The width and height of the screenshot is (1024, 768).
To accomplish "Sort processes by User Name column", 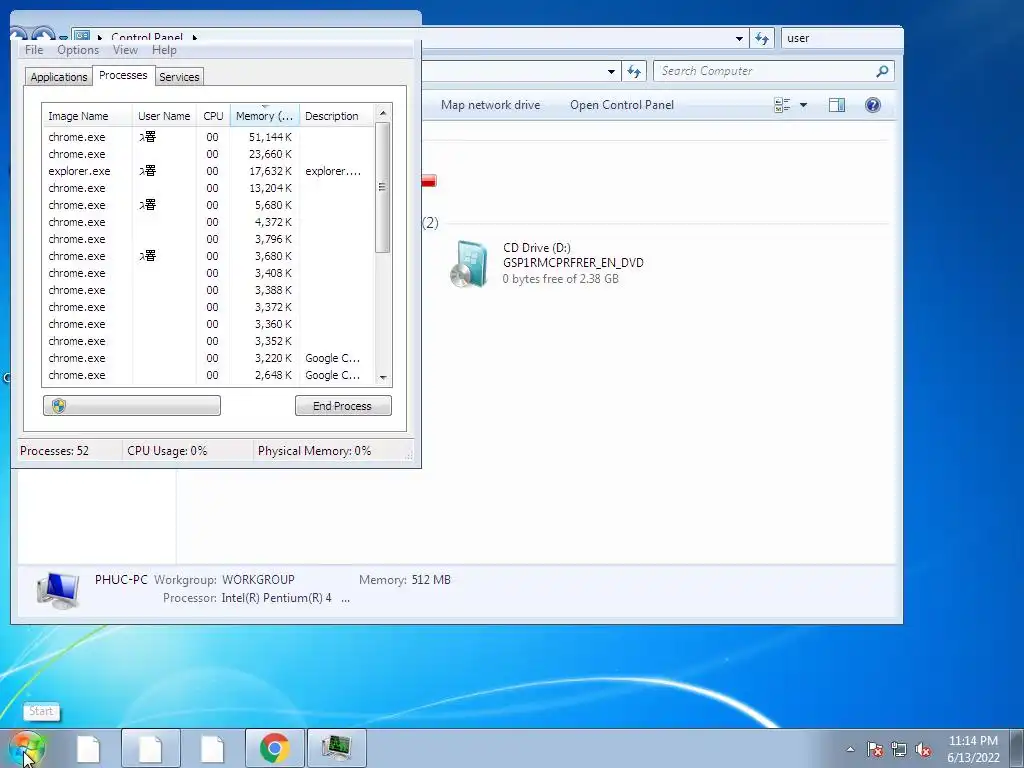I will [164, 116].
